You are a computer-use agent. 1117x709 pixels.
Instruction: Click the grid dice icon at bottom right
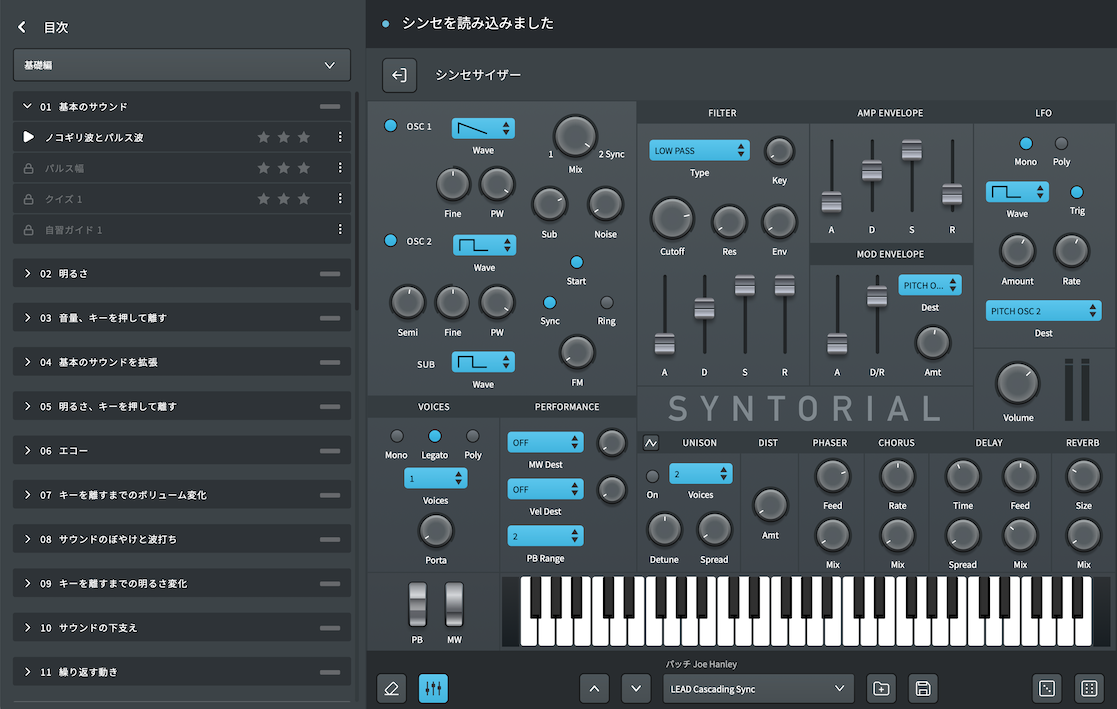[1089, 688]
